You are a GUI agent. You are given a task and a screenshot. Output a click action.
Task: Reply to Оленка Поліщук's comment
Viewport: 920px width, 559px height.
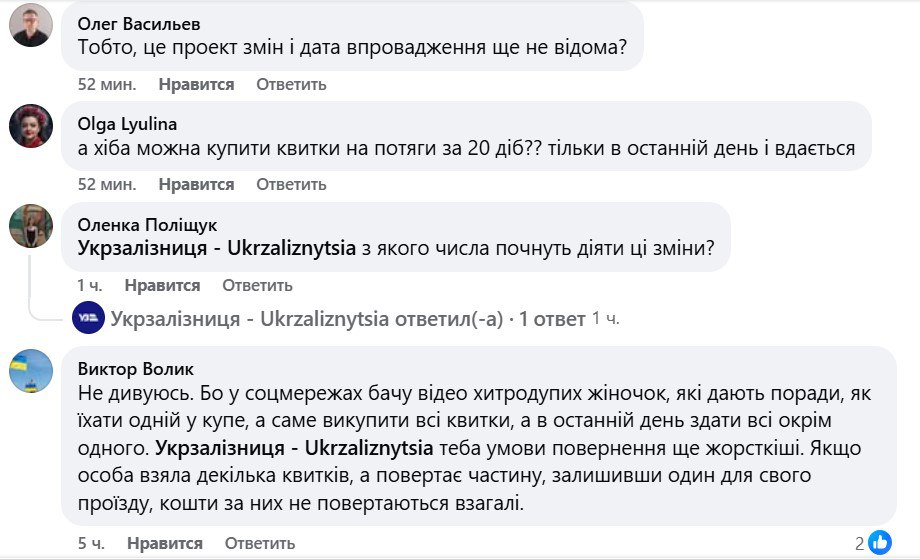(257, 285)
